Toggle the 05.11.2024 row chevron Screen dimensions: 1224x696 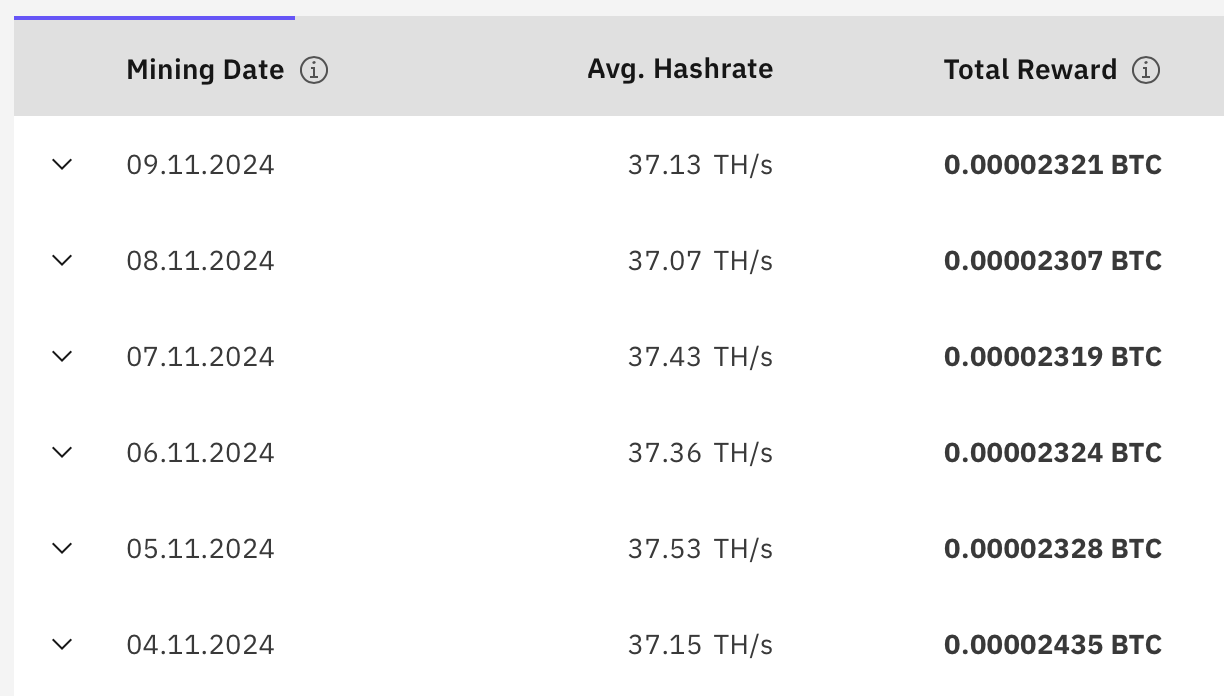(62, 548)
